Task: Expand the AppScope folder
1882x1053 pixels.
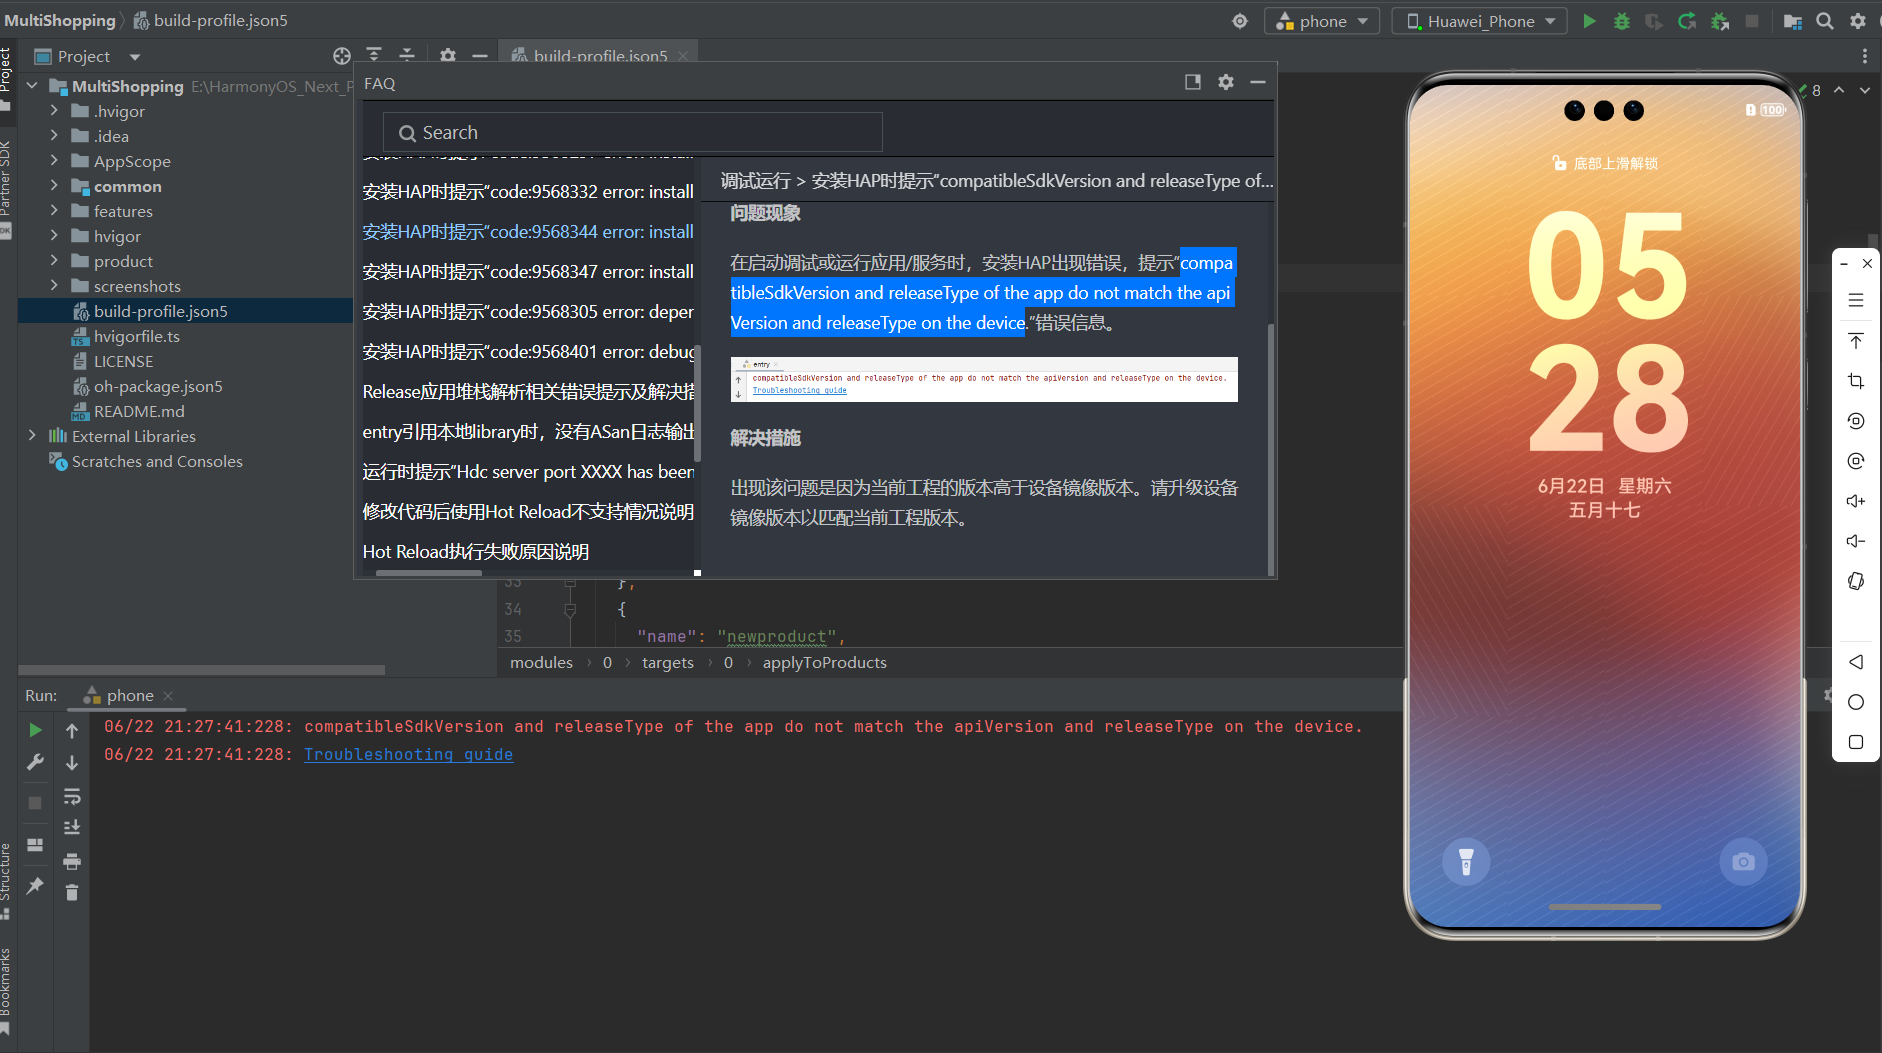Action: pos(54,161)
